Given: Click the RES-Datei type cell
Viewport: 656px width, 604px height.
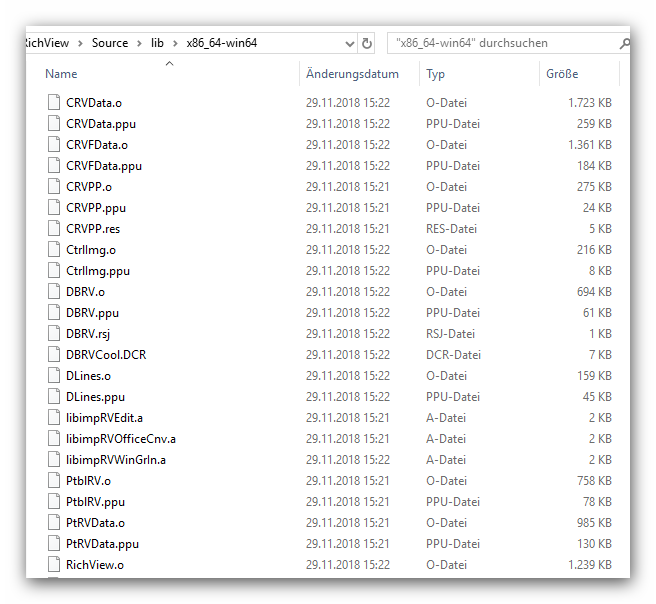Looking at the screenshot, I should pyautogui.click(x=451, y=229).
